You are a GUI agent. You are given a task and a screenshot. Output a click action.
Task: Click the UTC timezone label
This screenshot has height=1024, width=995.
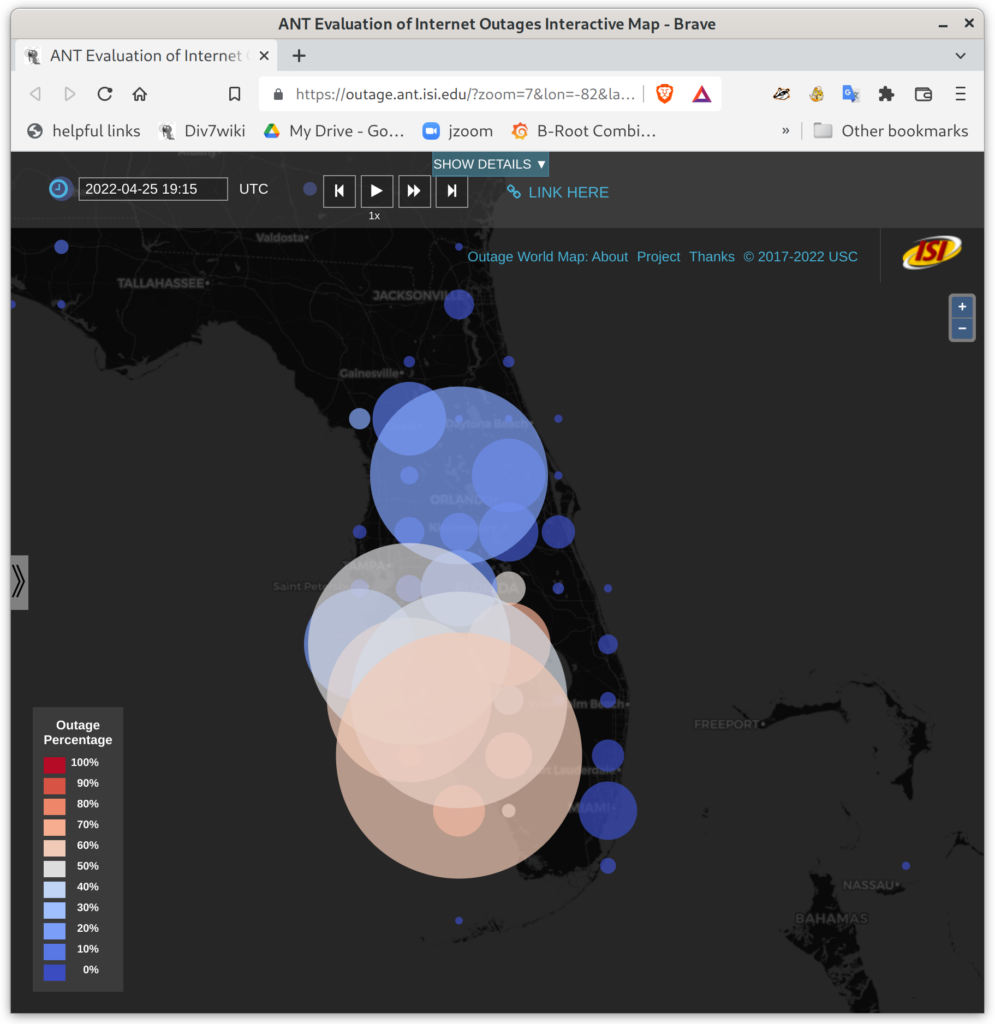pos(253,189)
